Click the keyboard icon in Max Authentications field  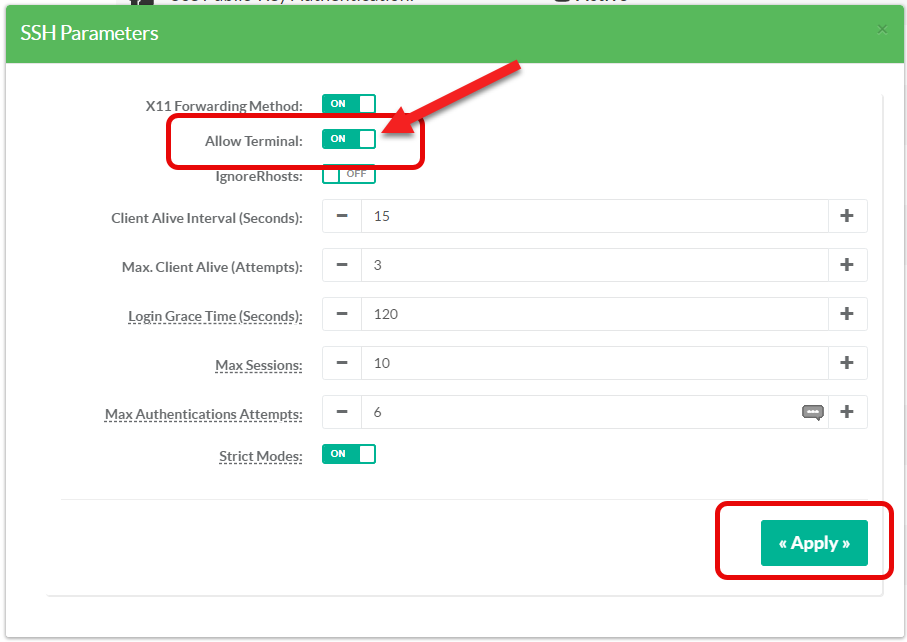[x=812, y=412]
